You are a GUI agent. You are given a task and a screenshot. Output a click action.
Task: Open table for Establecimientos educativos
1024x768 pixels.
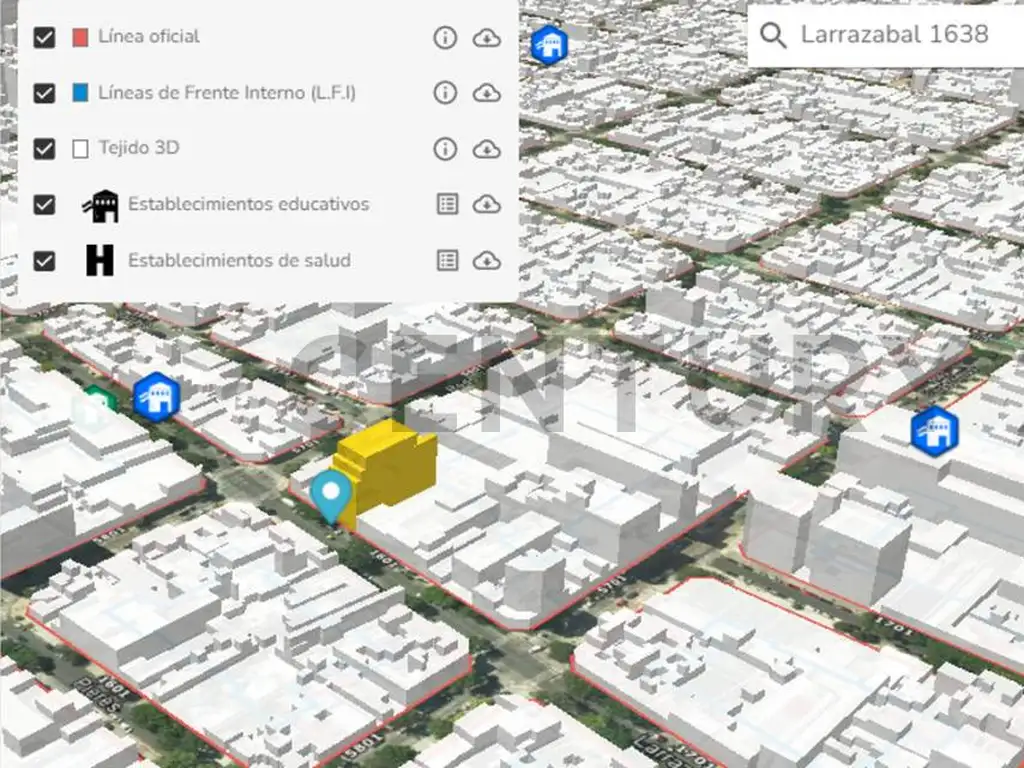coord(448,204)
